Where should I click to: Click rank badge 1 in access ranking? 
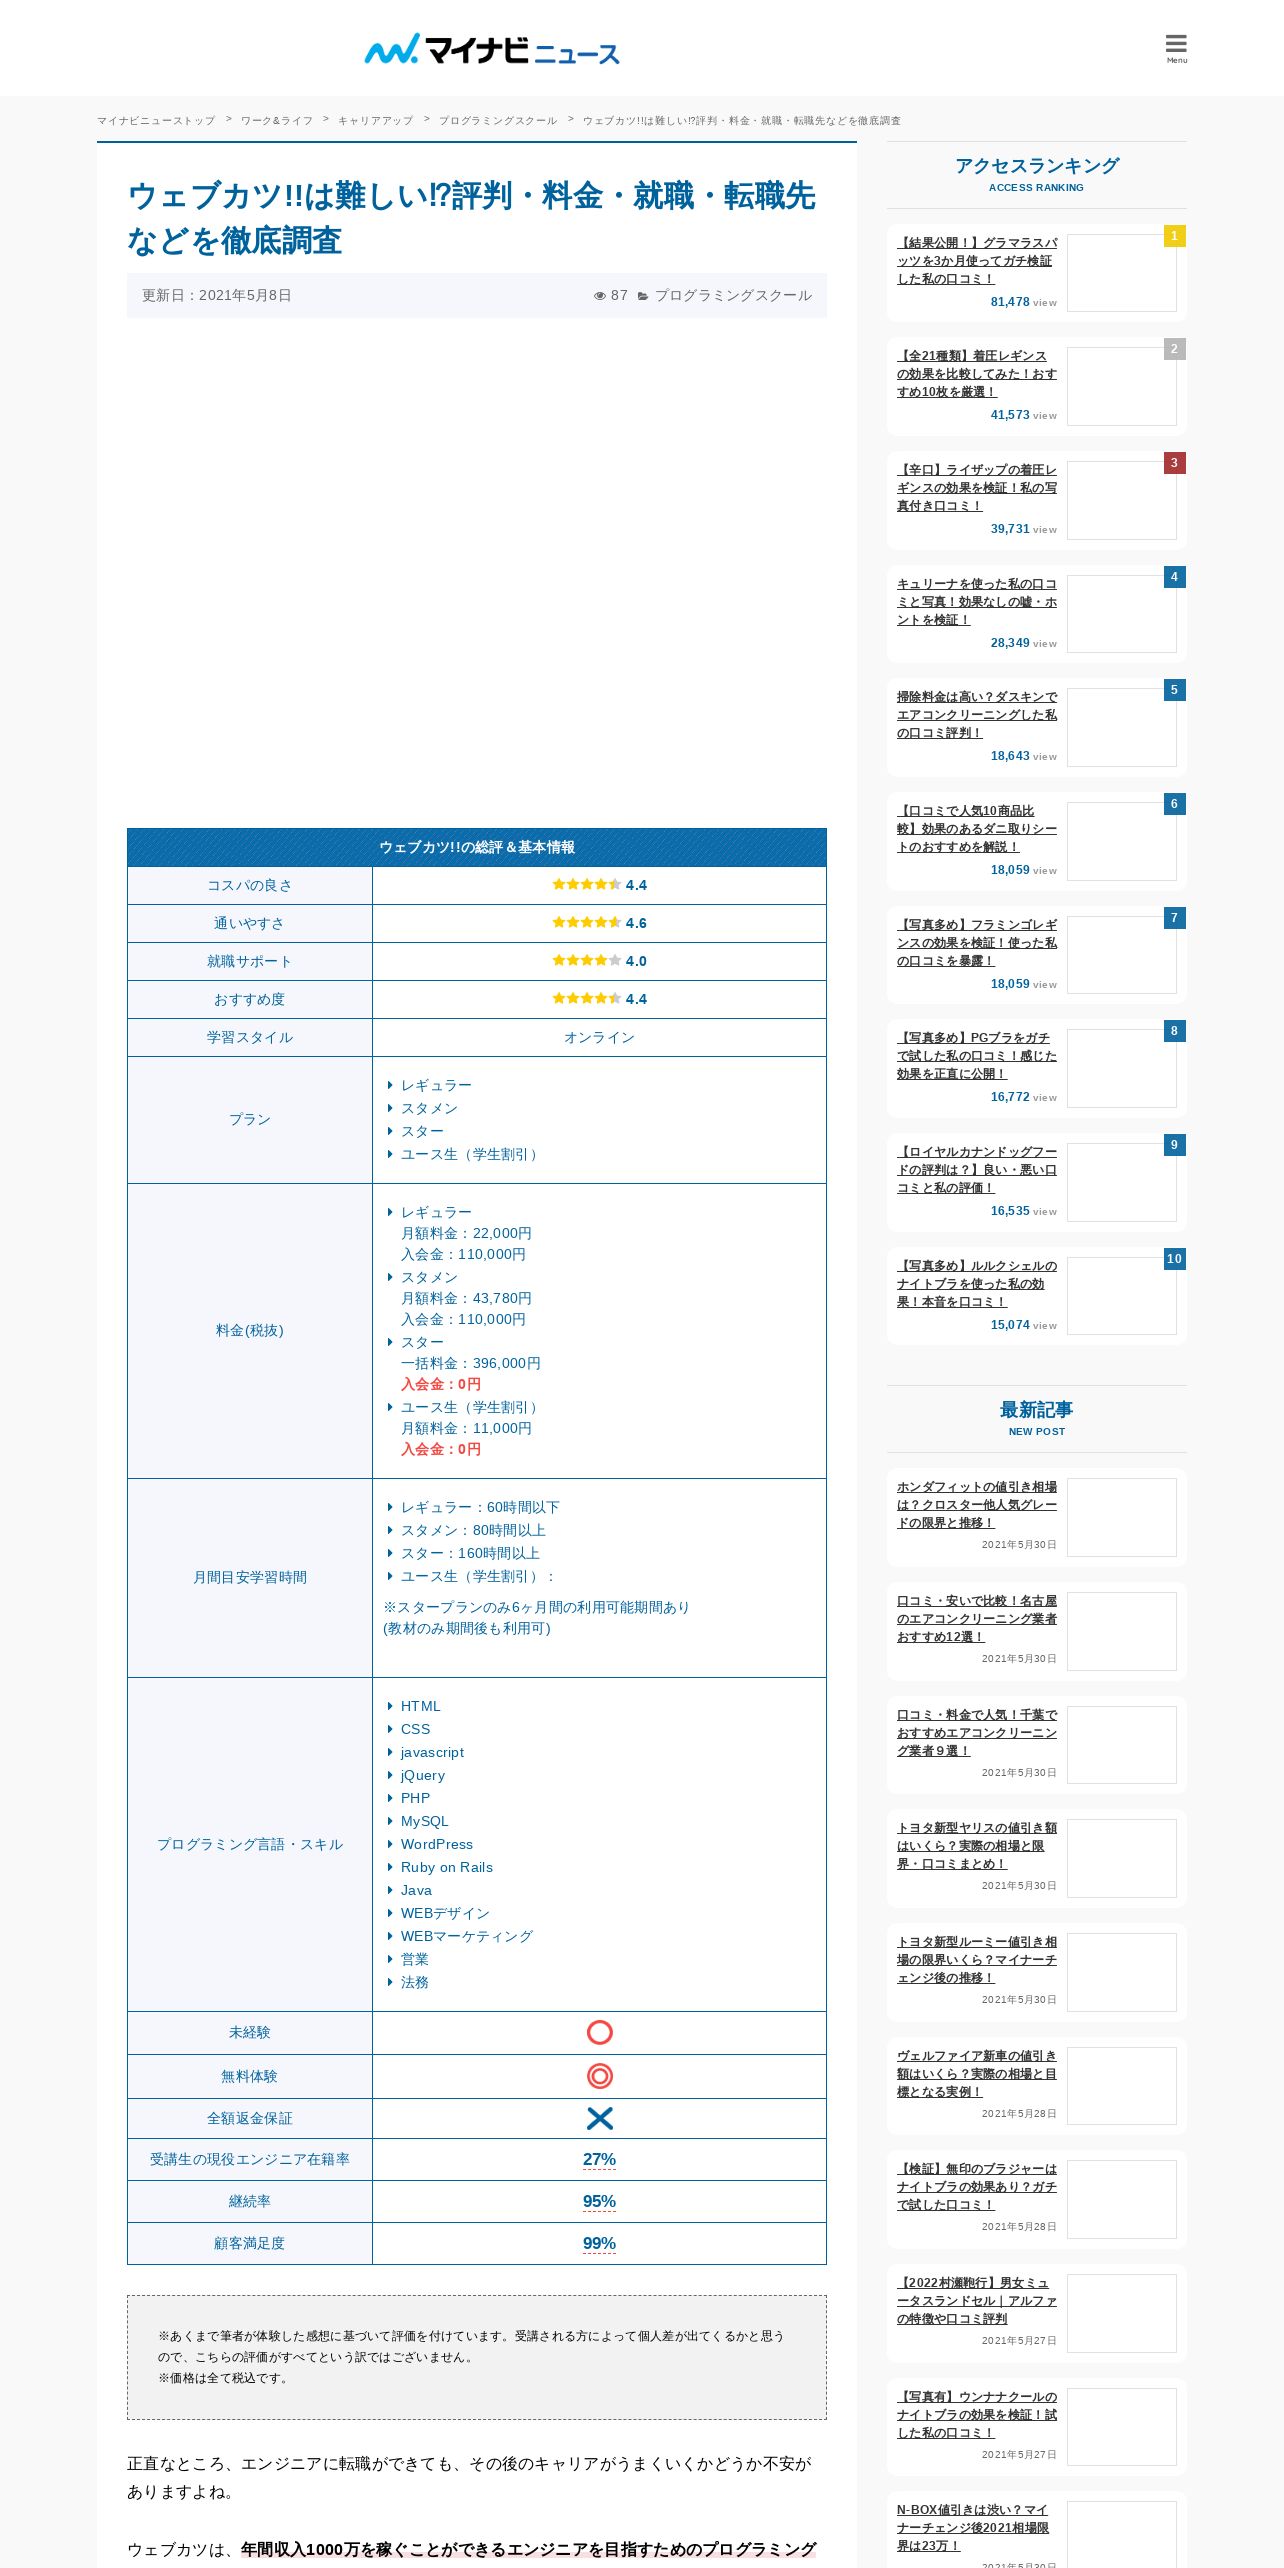(1174, 236)
